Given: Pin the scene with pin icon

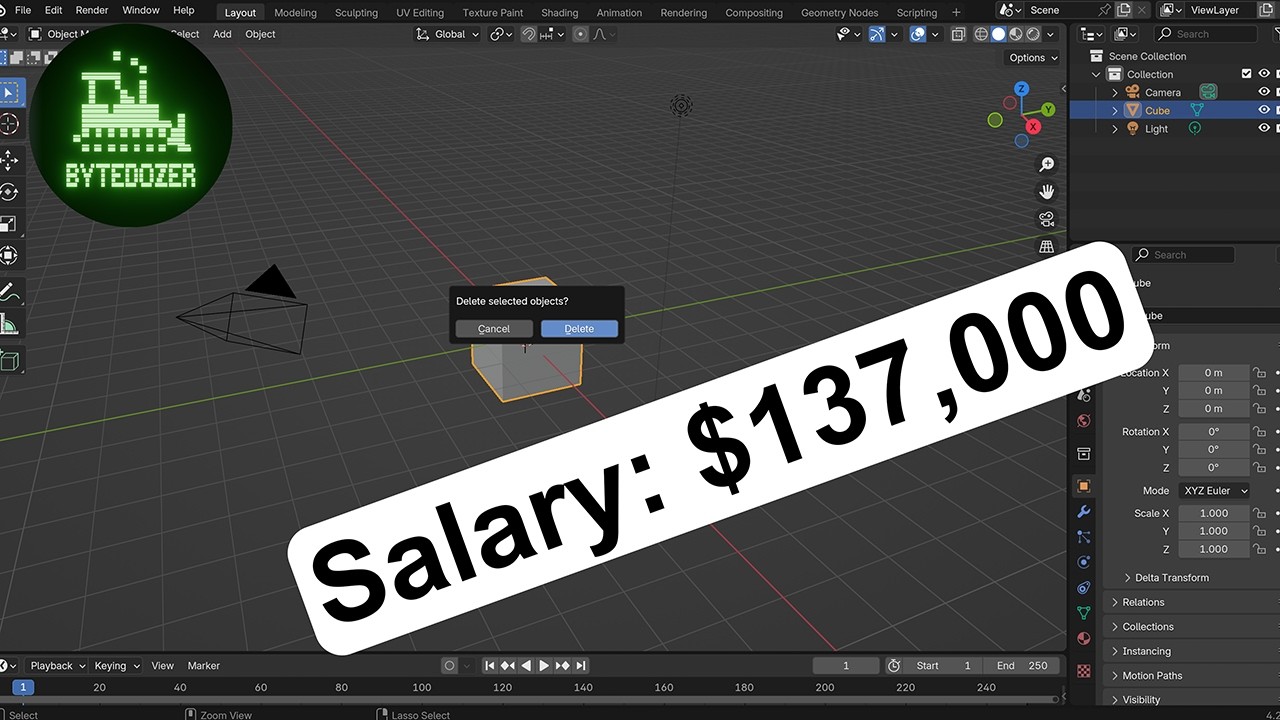Looking at the screenshot, I should (1105, 10).
